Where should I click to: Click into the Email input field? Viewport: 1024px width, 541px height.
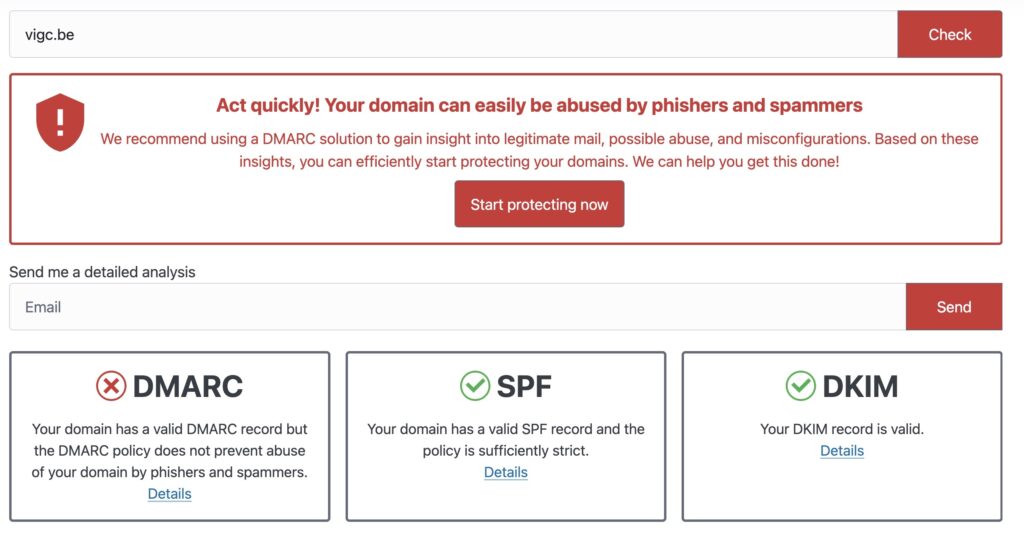pos(457,307)
